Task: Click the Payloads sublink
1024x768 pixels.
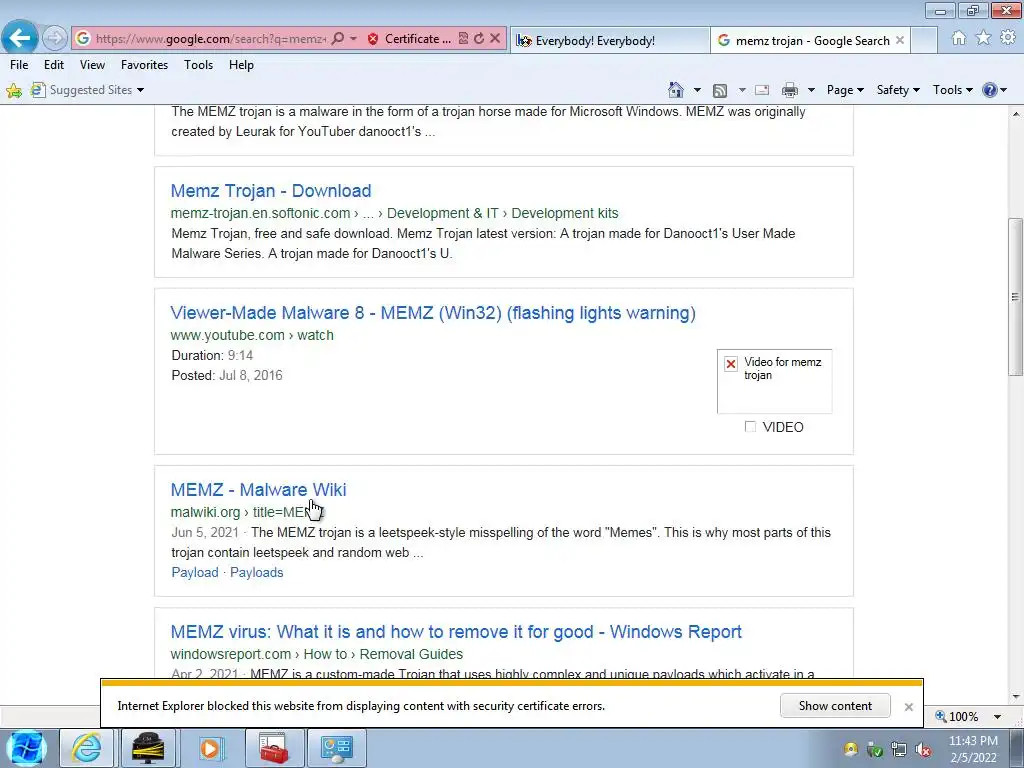Action: pyautogui.click(x=257, y=572)
